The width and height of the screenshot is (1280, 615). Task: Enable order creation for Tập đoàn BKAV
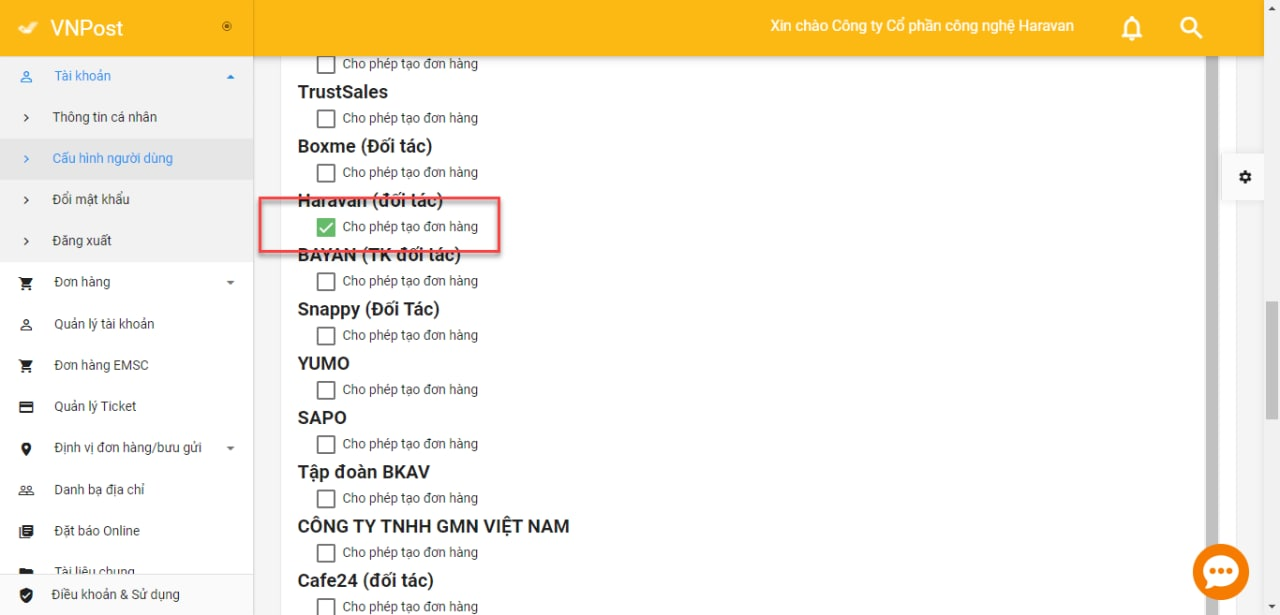(326, 499)
